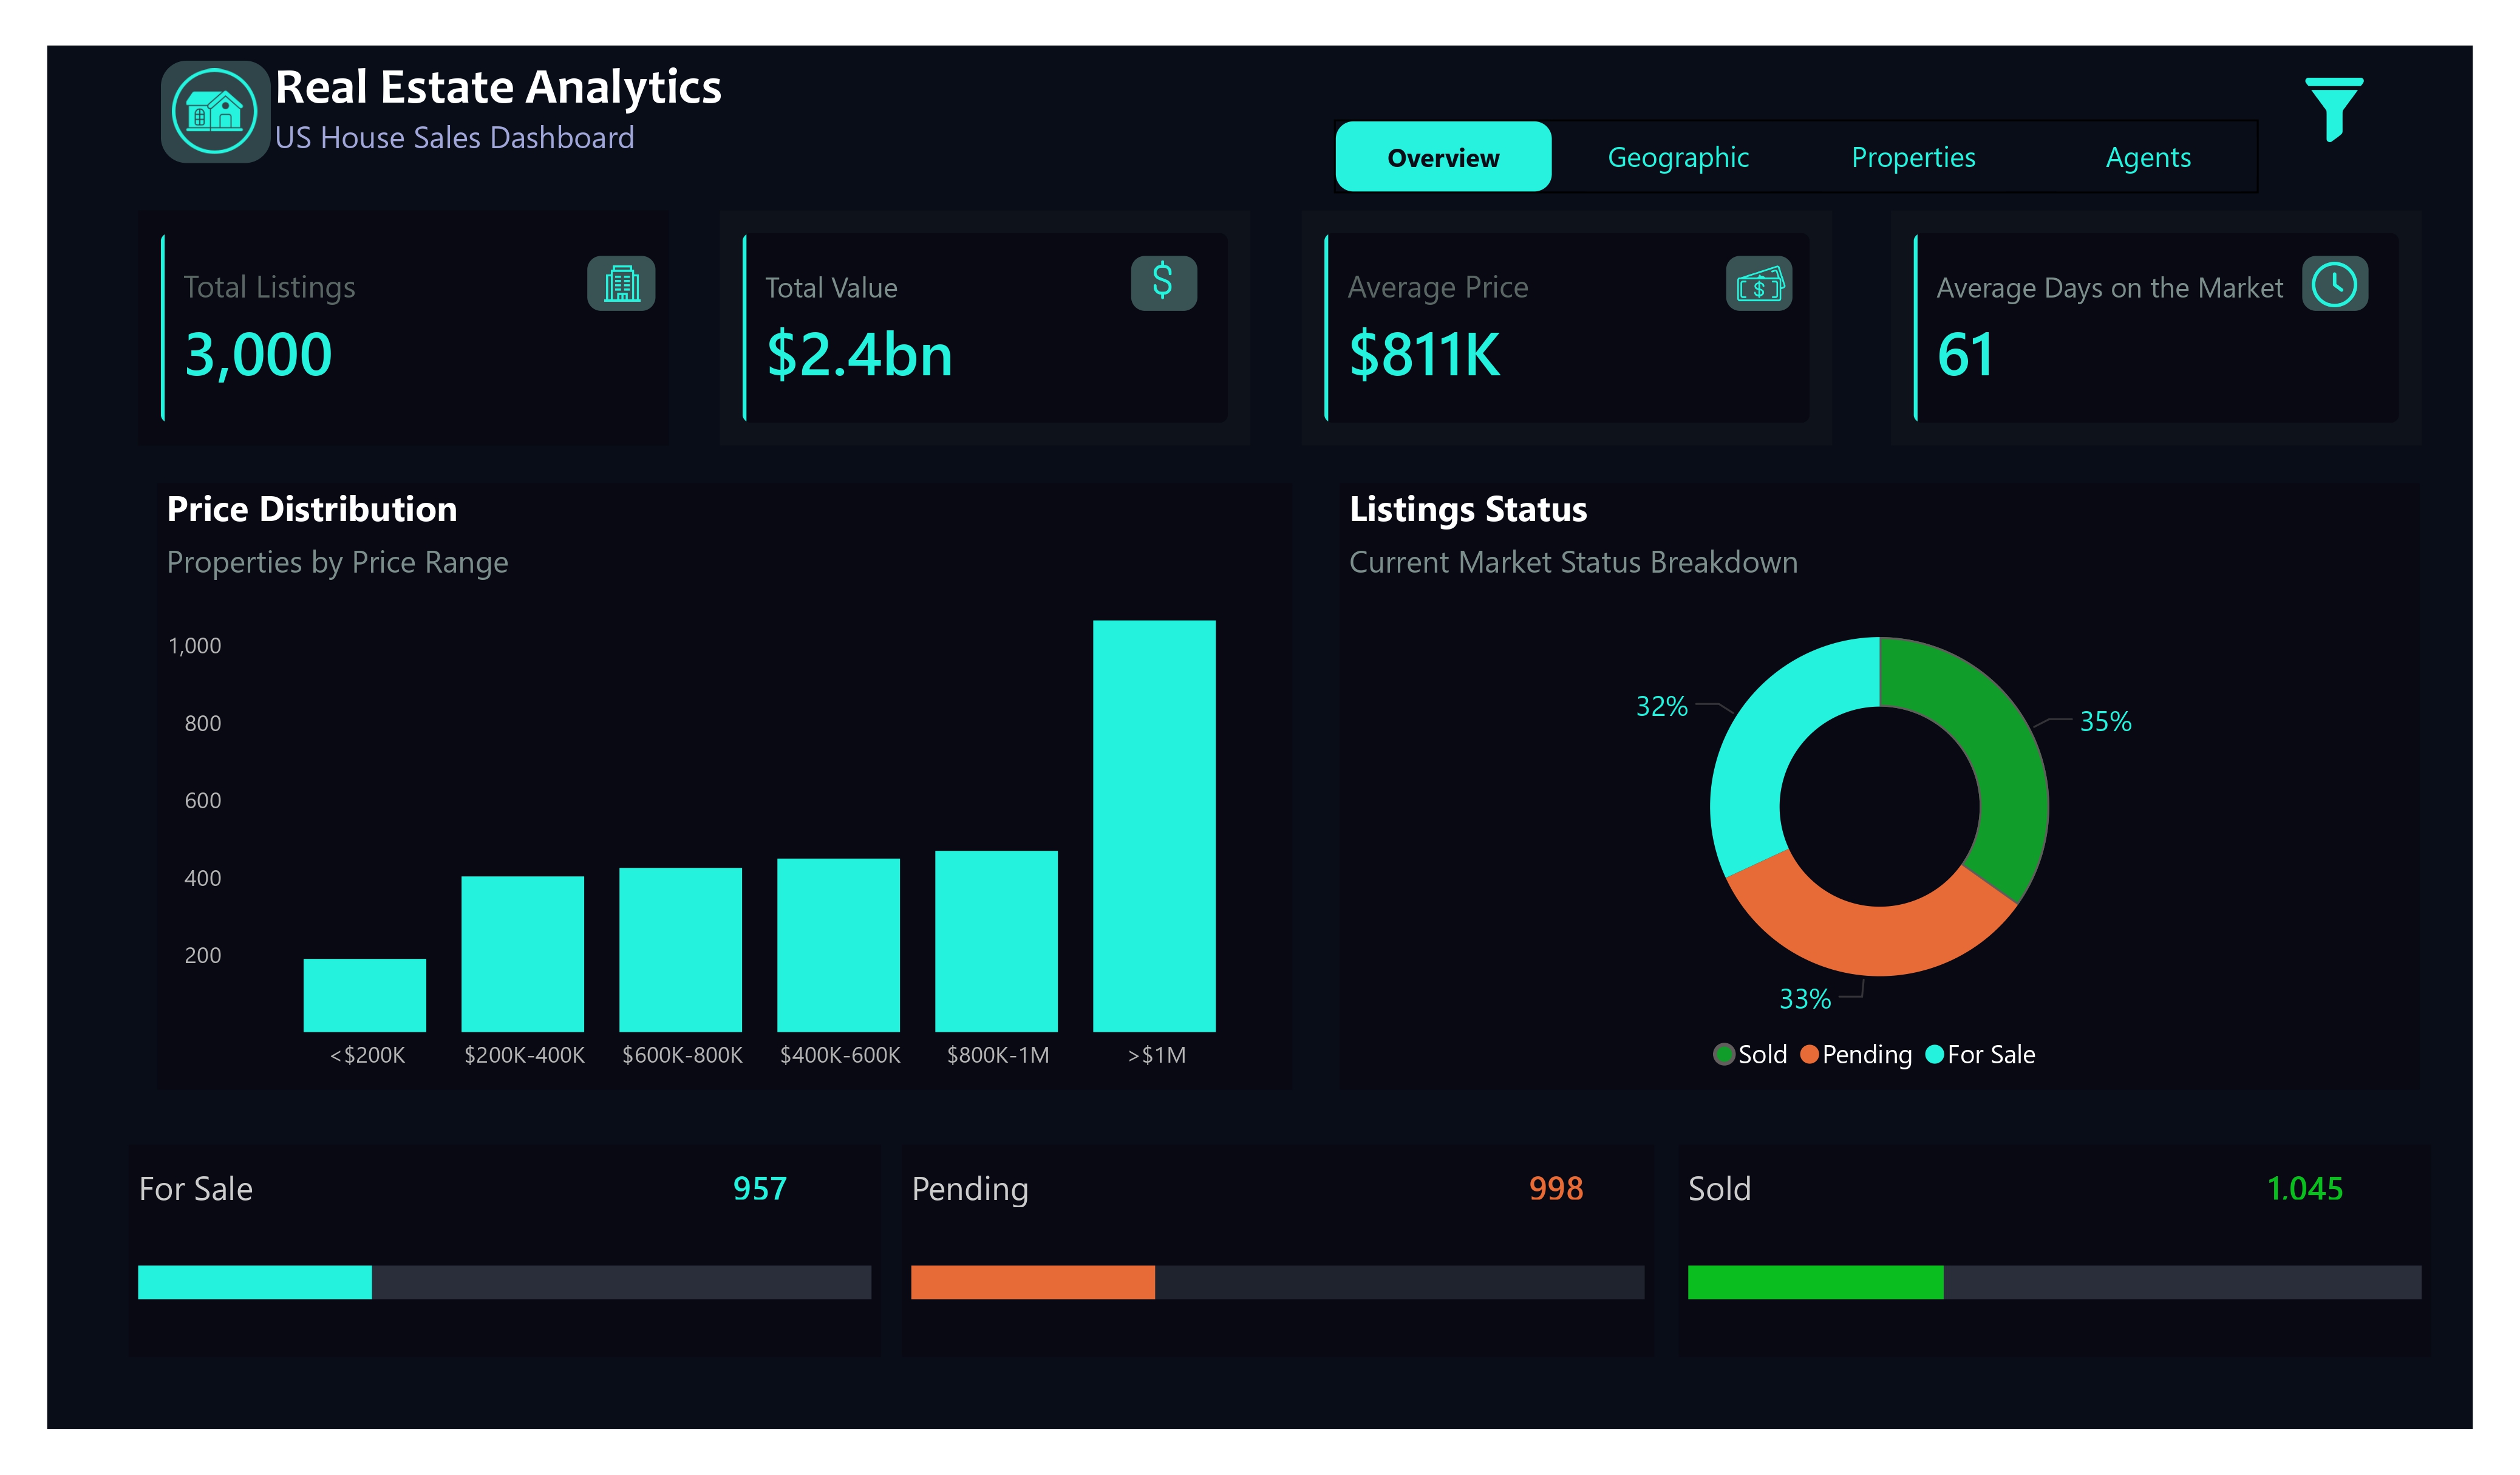Click the Pending count value 998
Screen dimensions: 2520x1475
pos(1555,1189)
